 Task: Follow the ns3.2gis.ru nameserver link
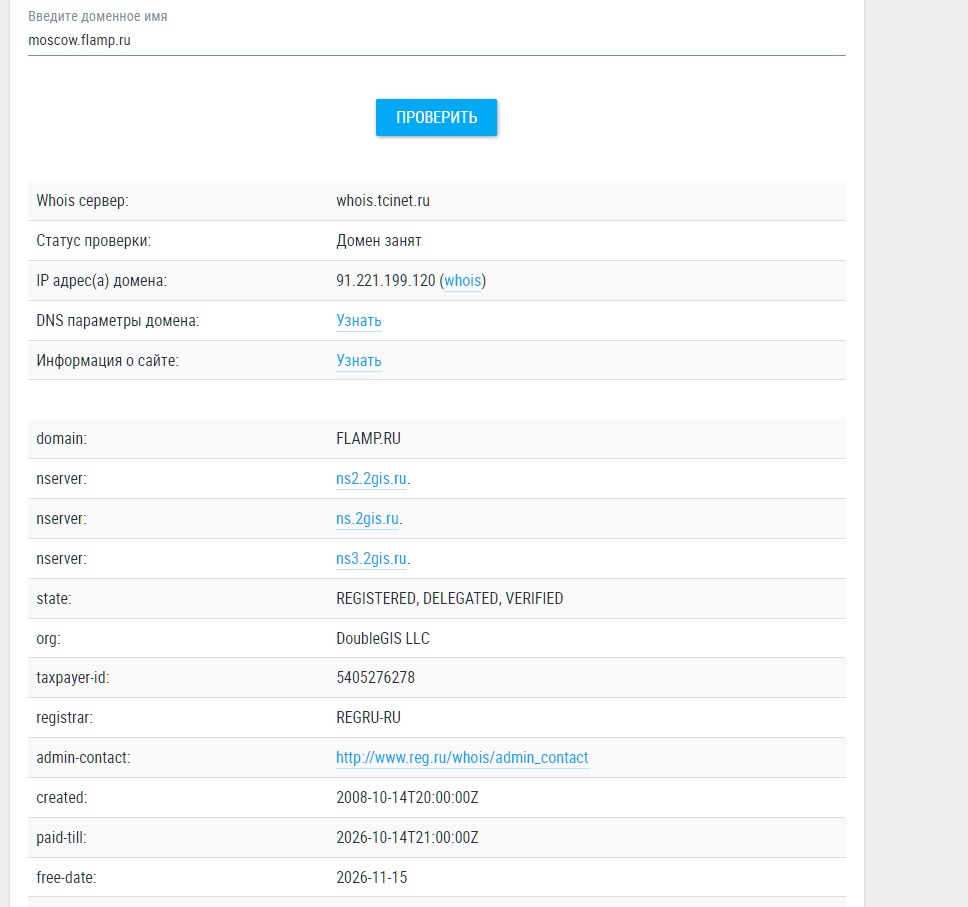[371, 558]
